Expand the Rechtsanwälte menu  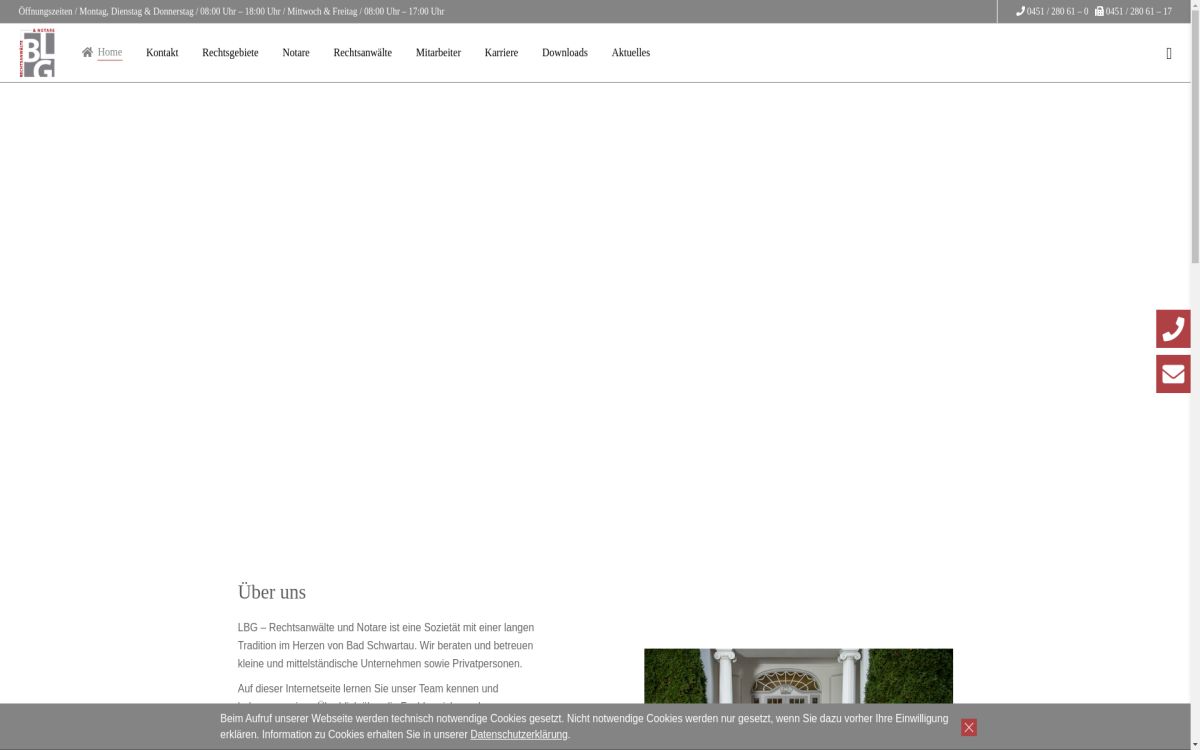[362, 53]
